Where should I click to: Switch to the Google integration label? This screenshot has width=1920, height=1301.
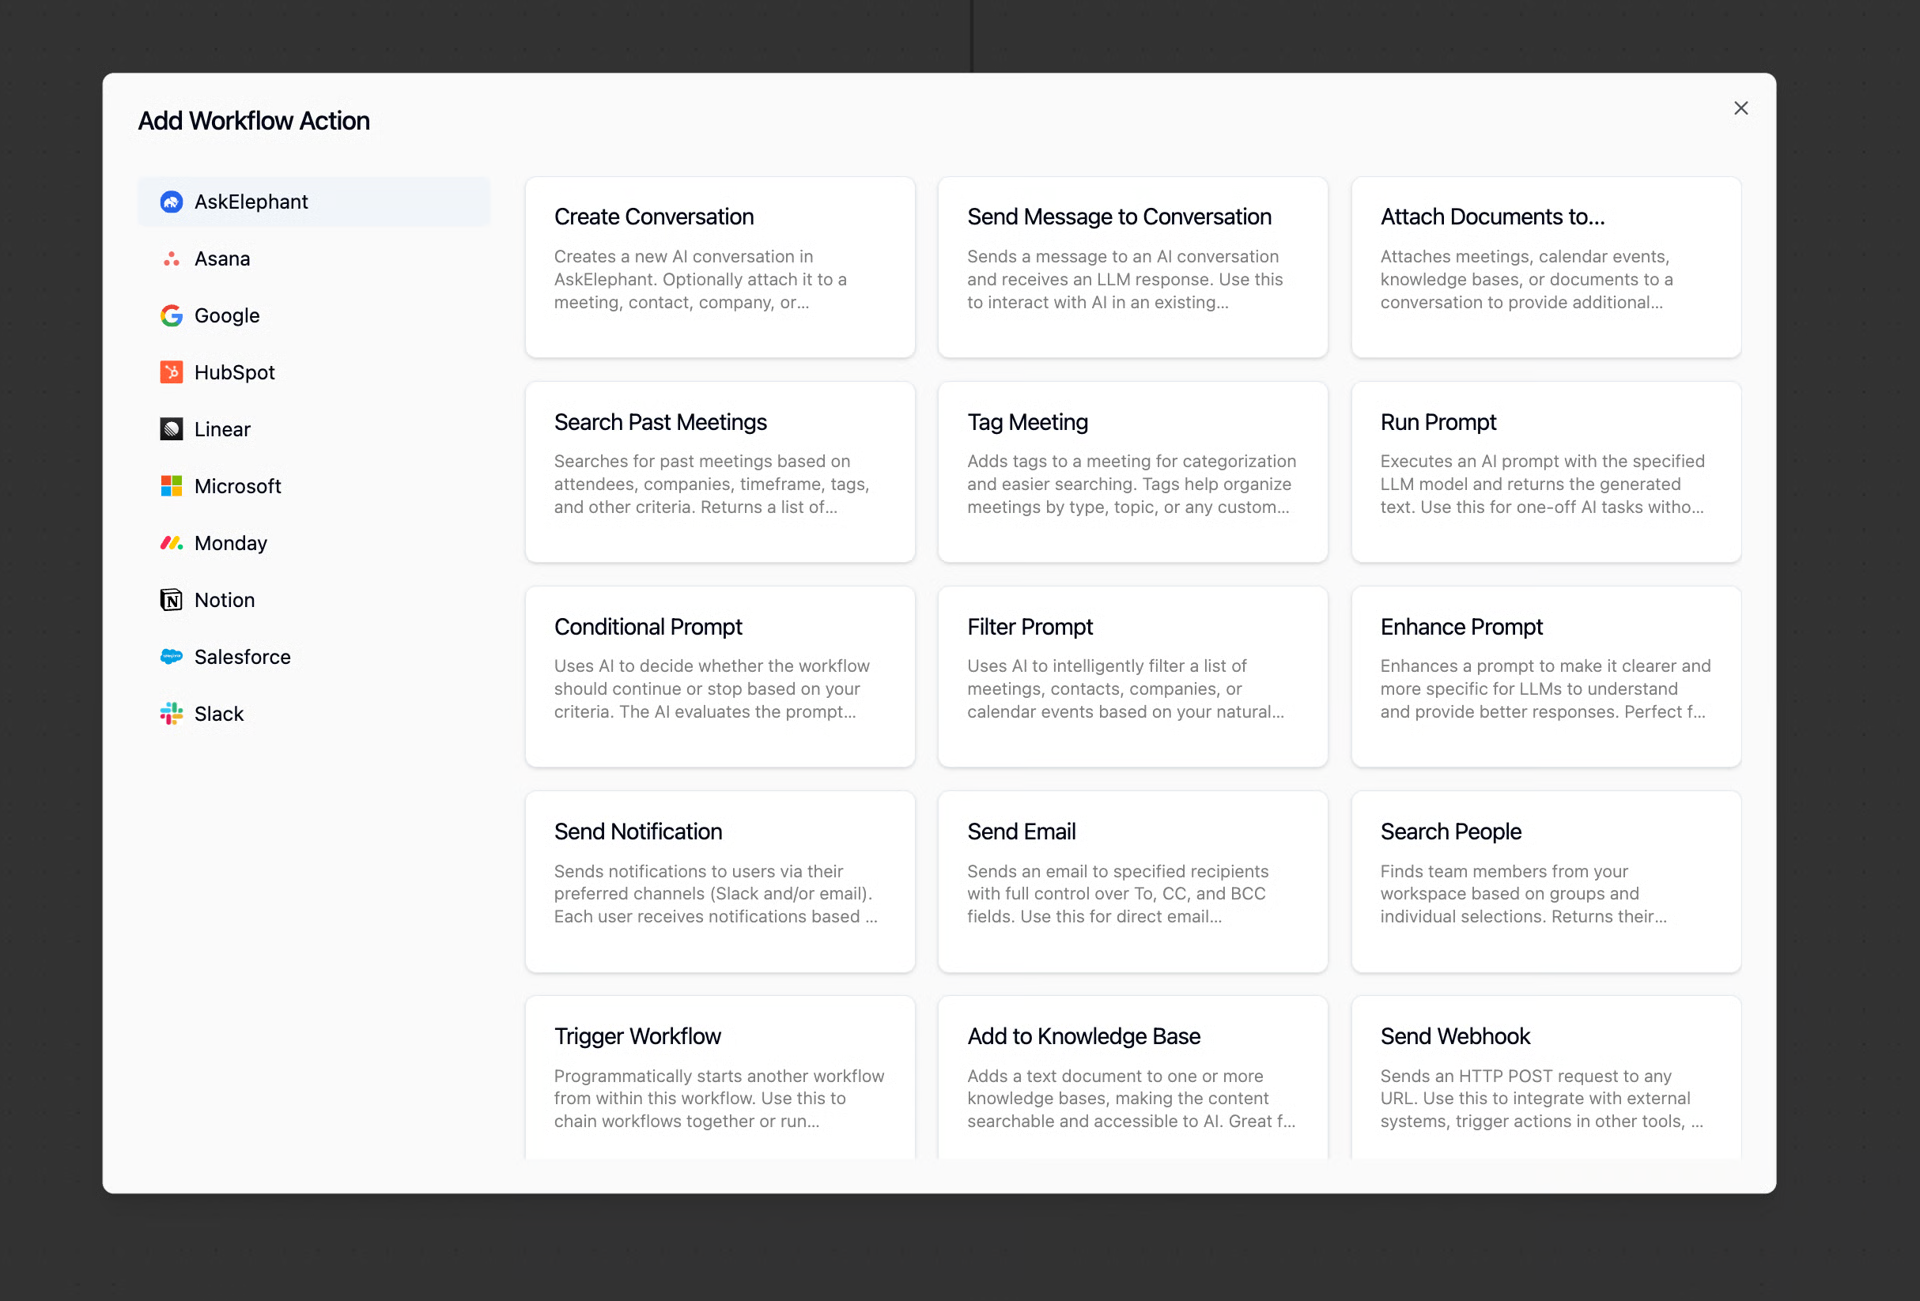point(227,316)
